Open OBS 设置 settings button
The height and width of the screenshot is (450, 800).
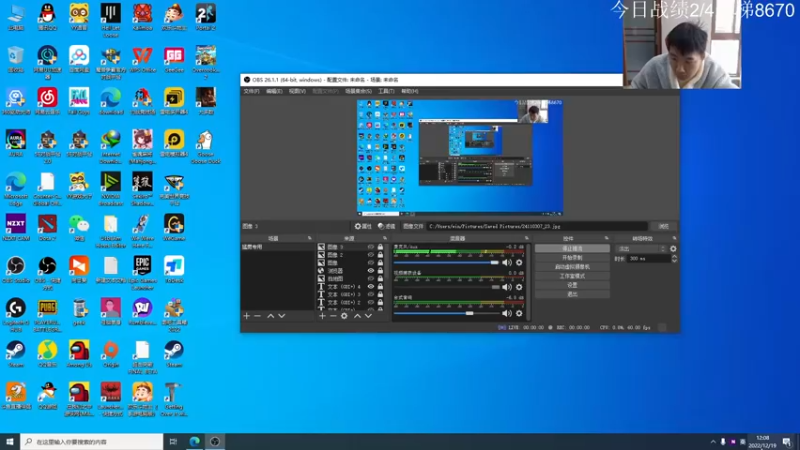pos(572,285)
